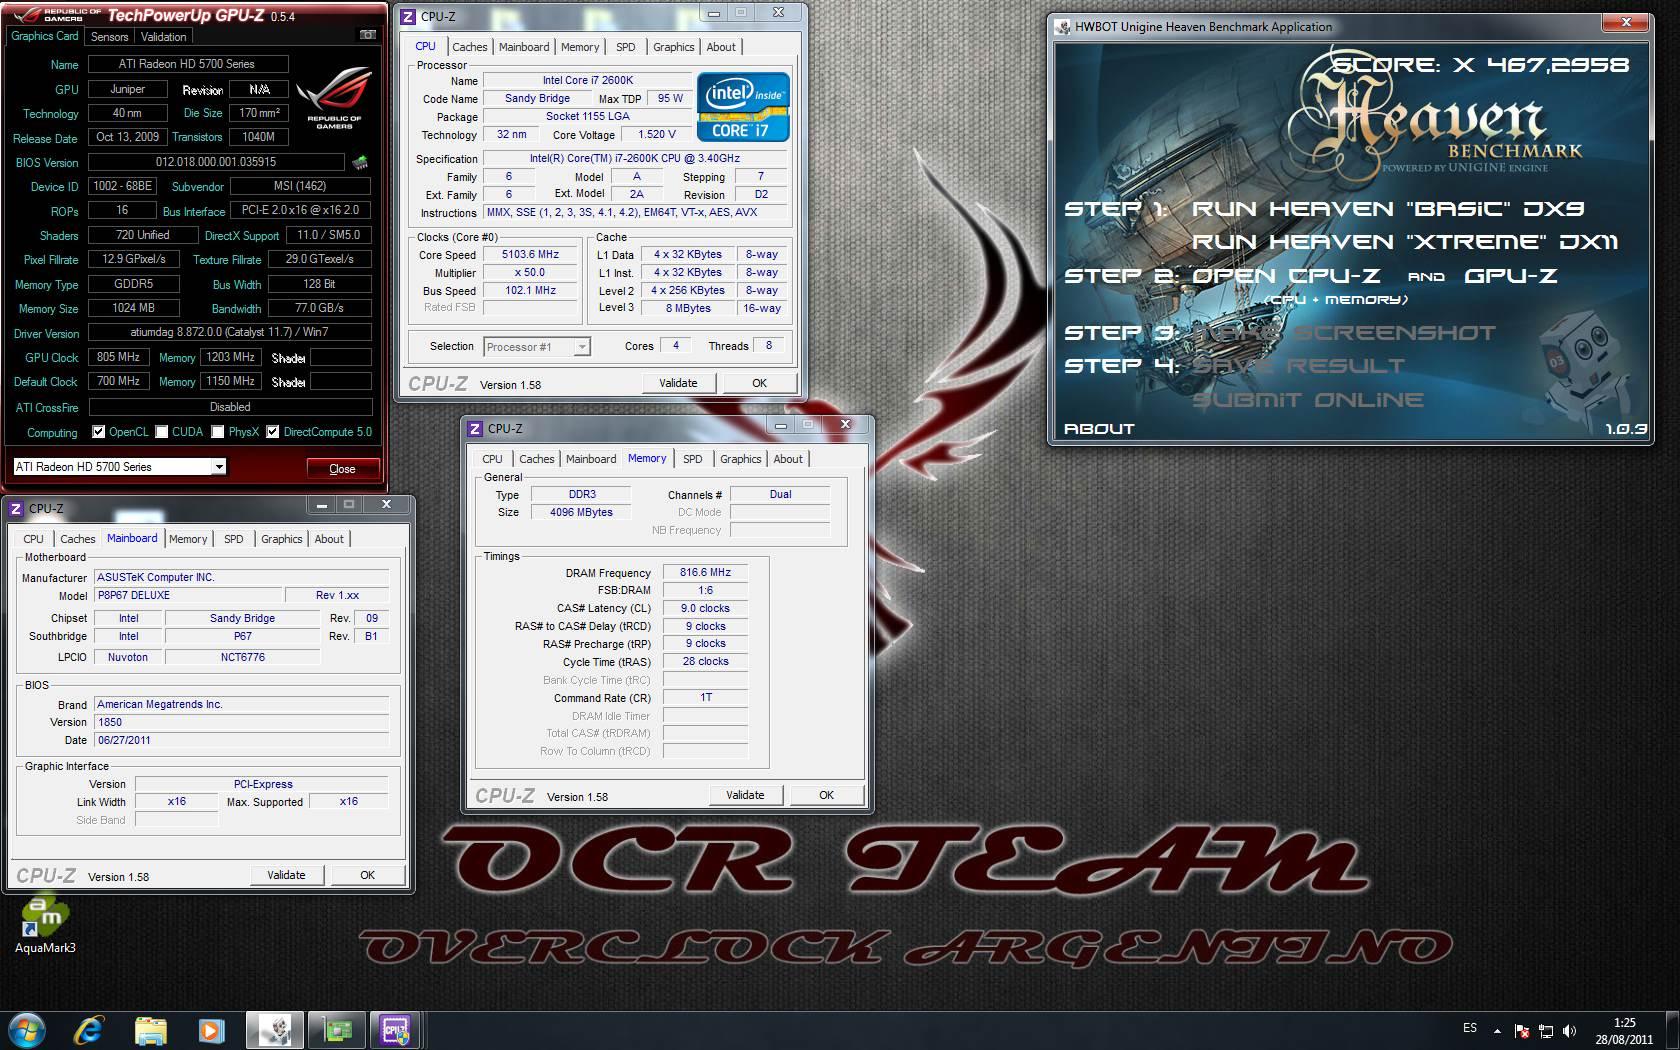This screenshot has height=1050, width=1680.
Task: Open the Sensors tab in GPU-Z
Action: 109,37
